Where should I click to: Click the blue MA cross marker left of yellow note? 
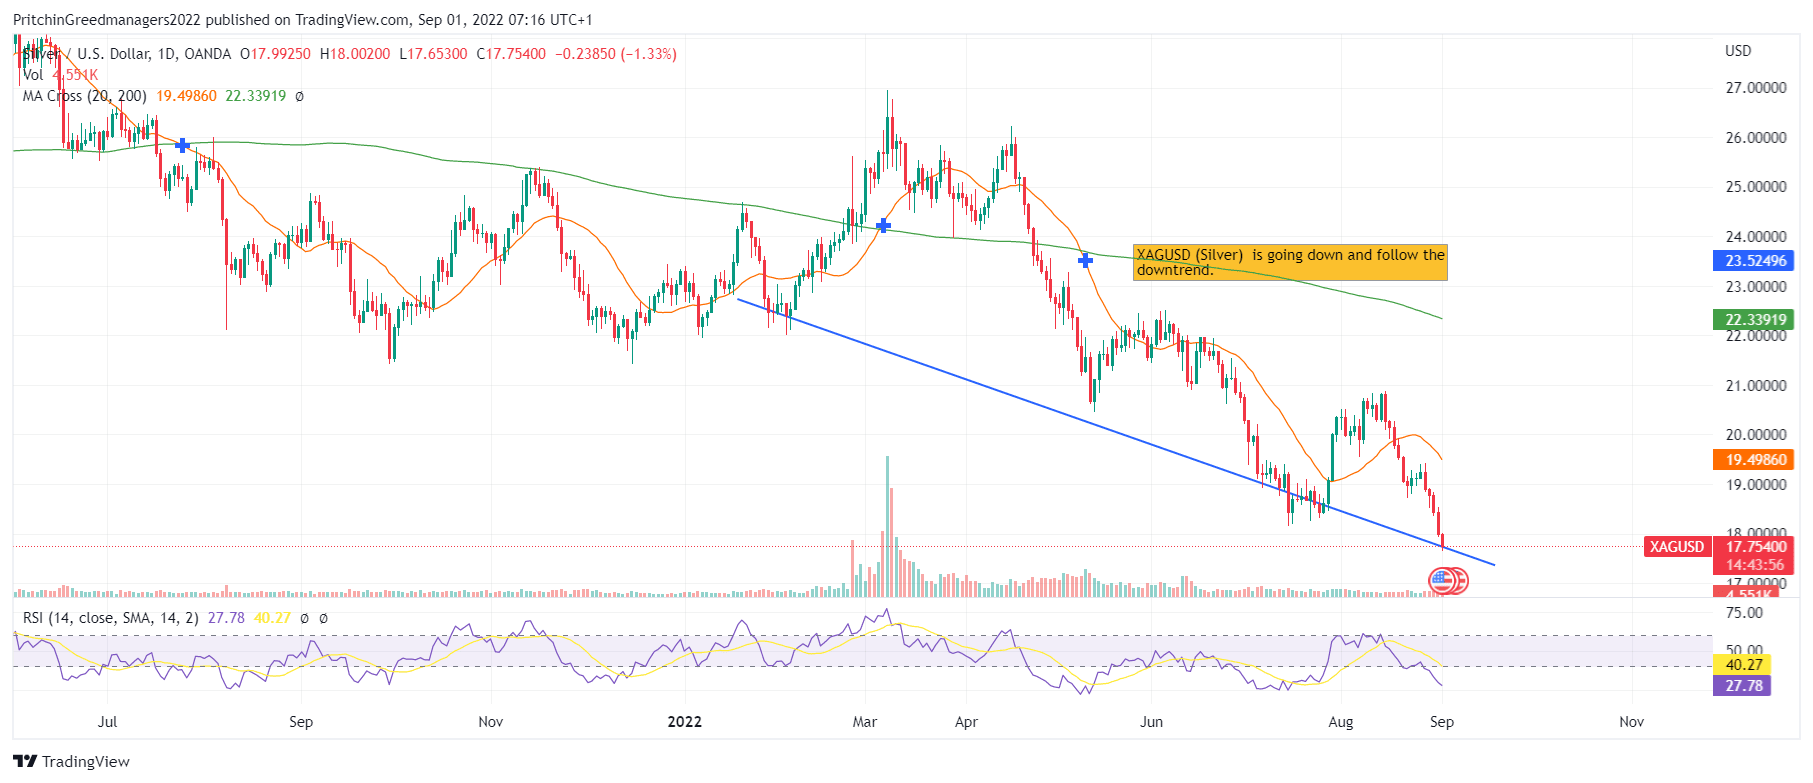click(x=1085, y=261)
